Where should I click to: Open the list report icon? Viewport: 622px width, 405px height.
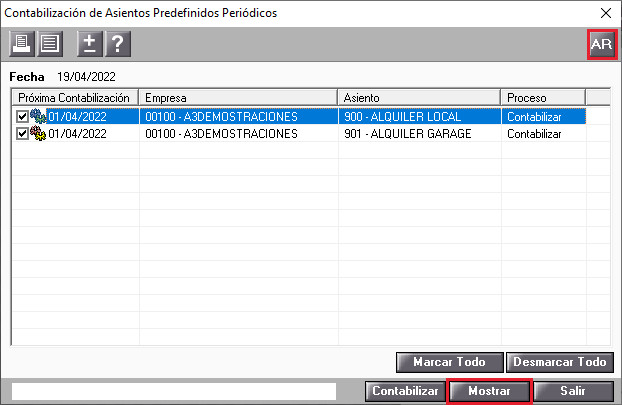pyautogui.click(x=50, y=44)
